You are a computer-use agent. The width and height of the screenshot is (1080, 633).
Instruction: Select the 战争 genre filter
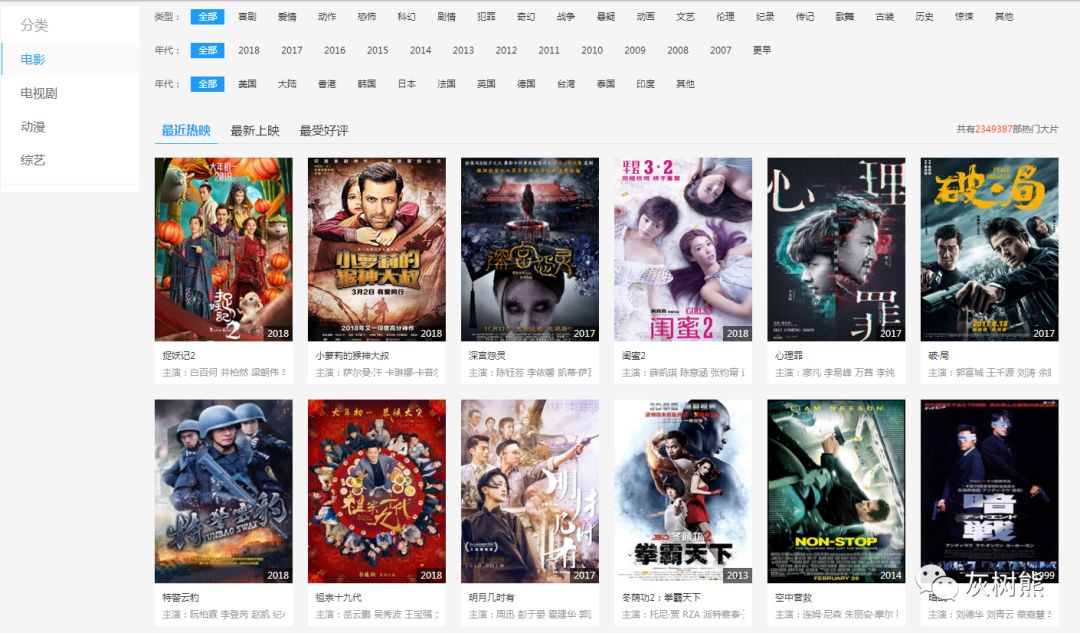[566, 17]
